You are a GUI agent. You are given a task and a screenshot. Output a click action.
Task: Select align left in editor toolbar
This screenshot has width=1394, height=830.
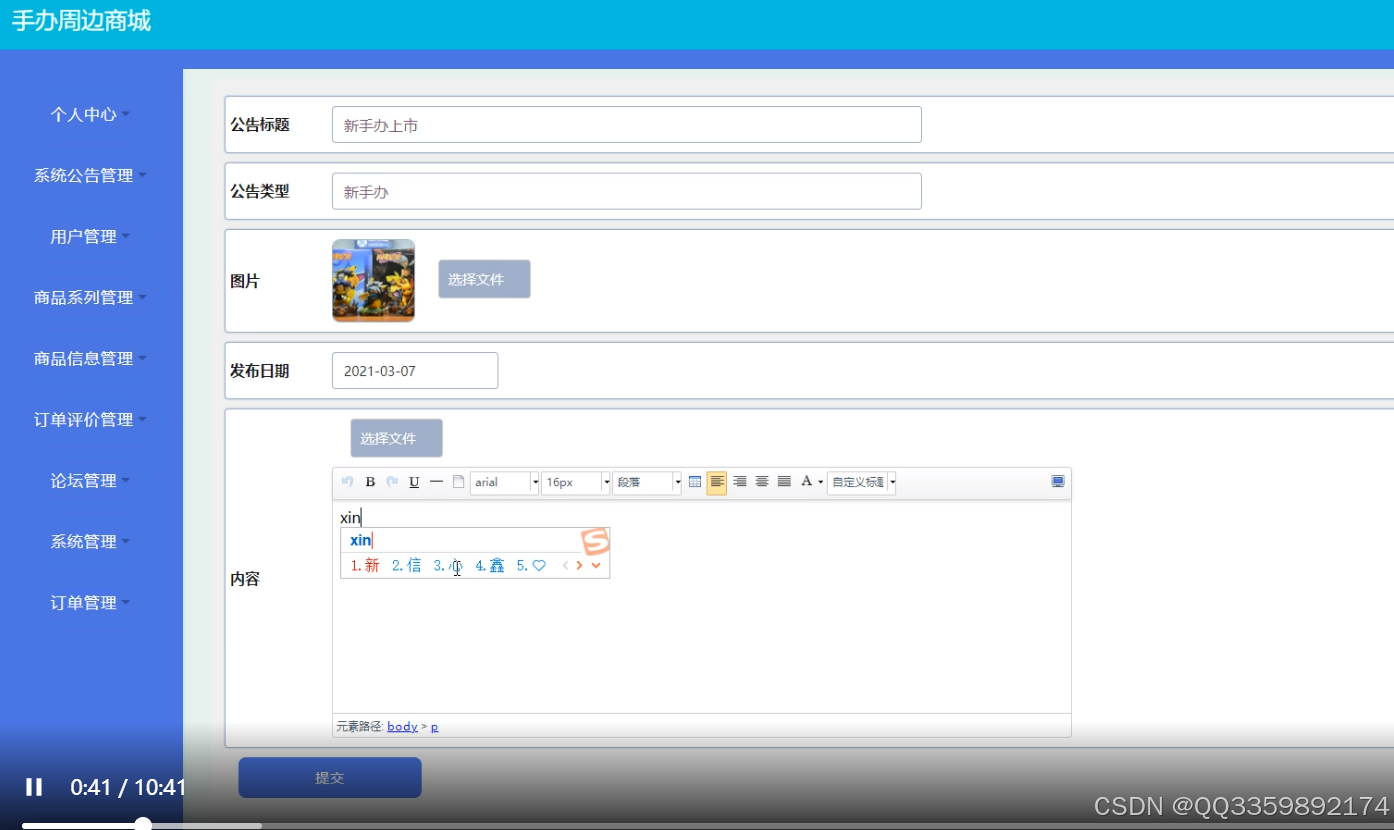tap(717, 483)
